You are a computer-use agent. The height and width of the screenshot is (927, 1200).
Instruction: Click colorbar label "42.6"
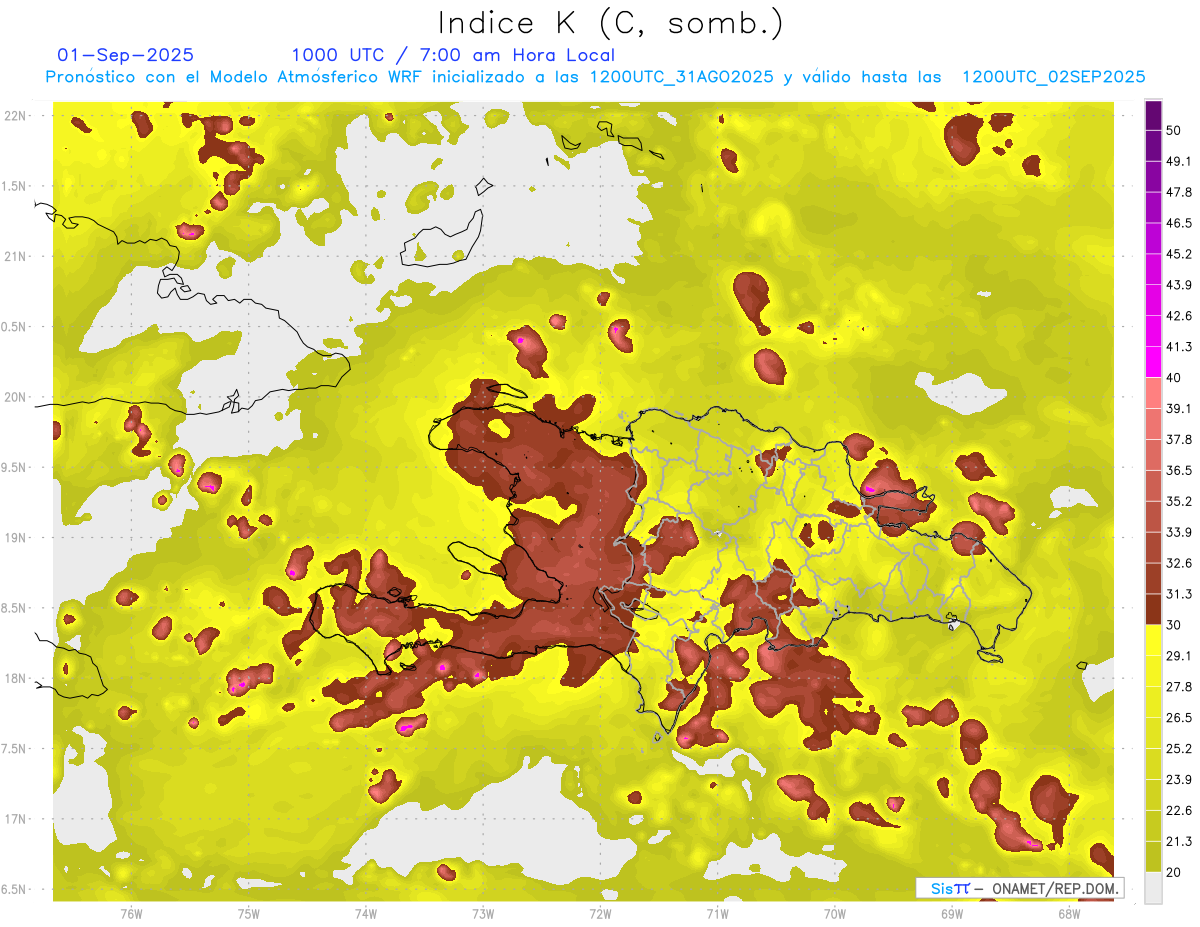(1178, 316)
